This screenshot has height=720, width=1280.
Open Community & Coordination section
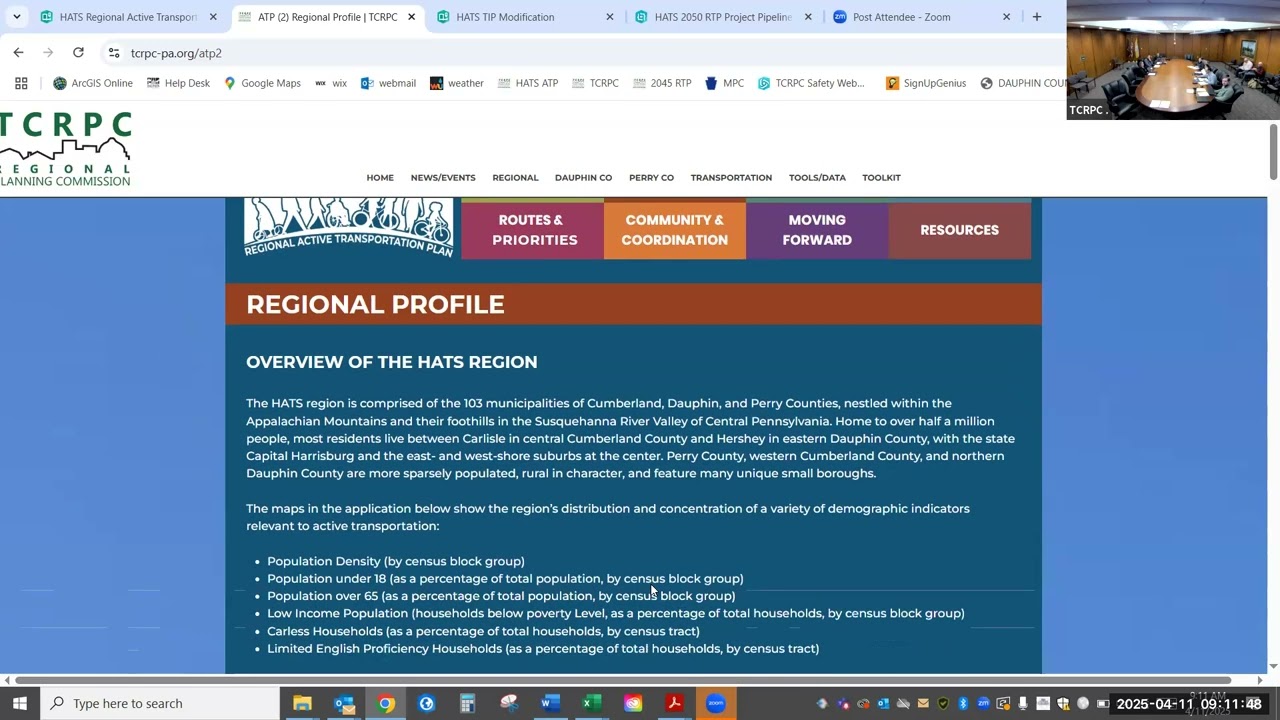tap(675, 230)
